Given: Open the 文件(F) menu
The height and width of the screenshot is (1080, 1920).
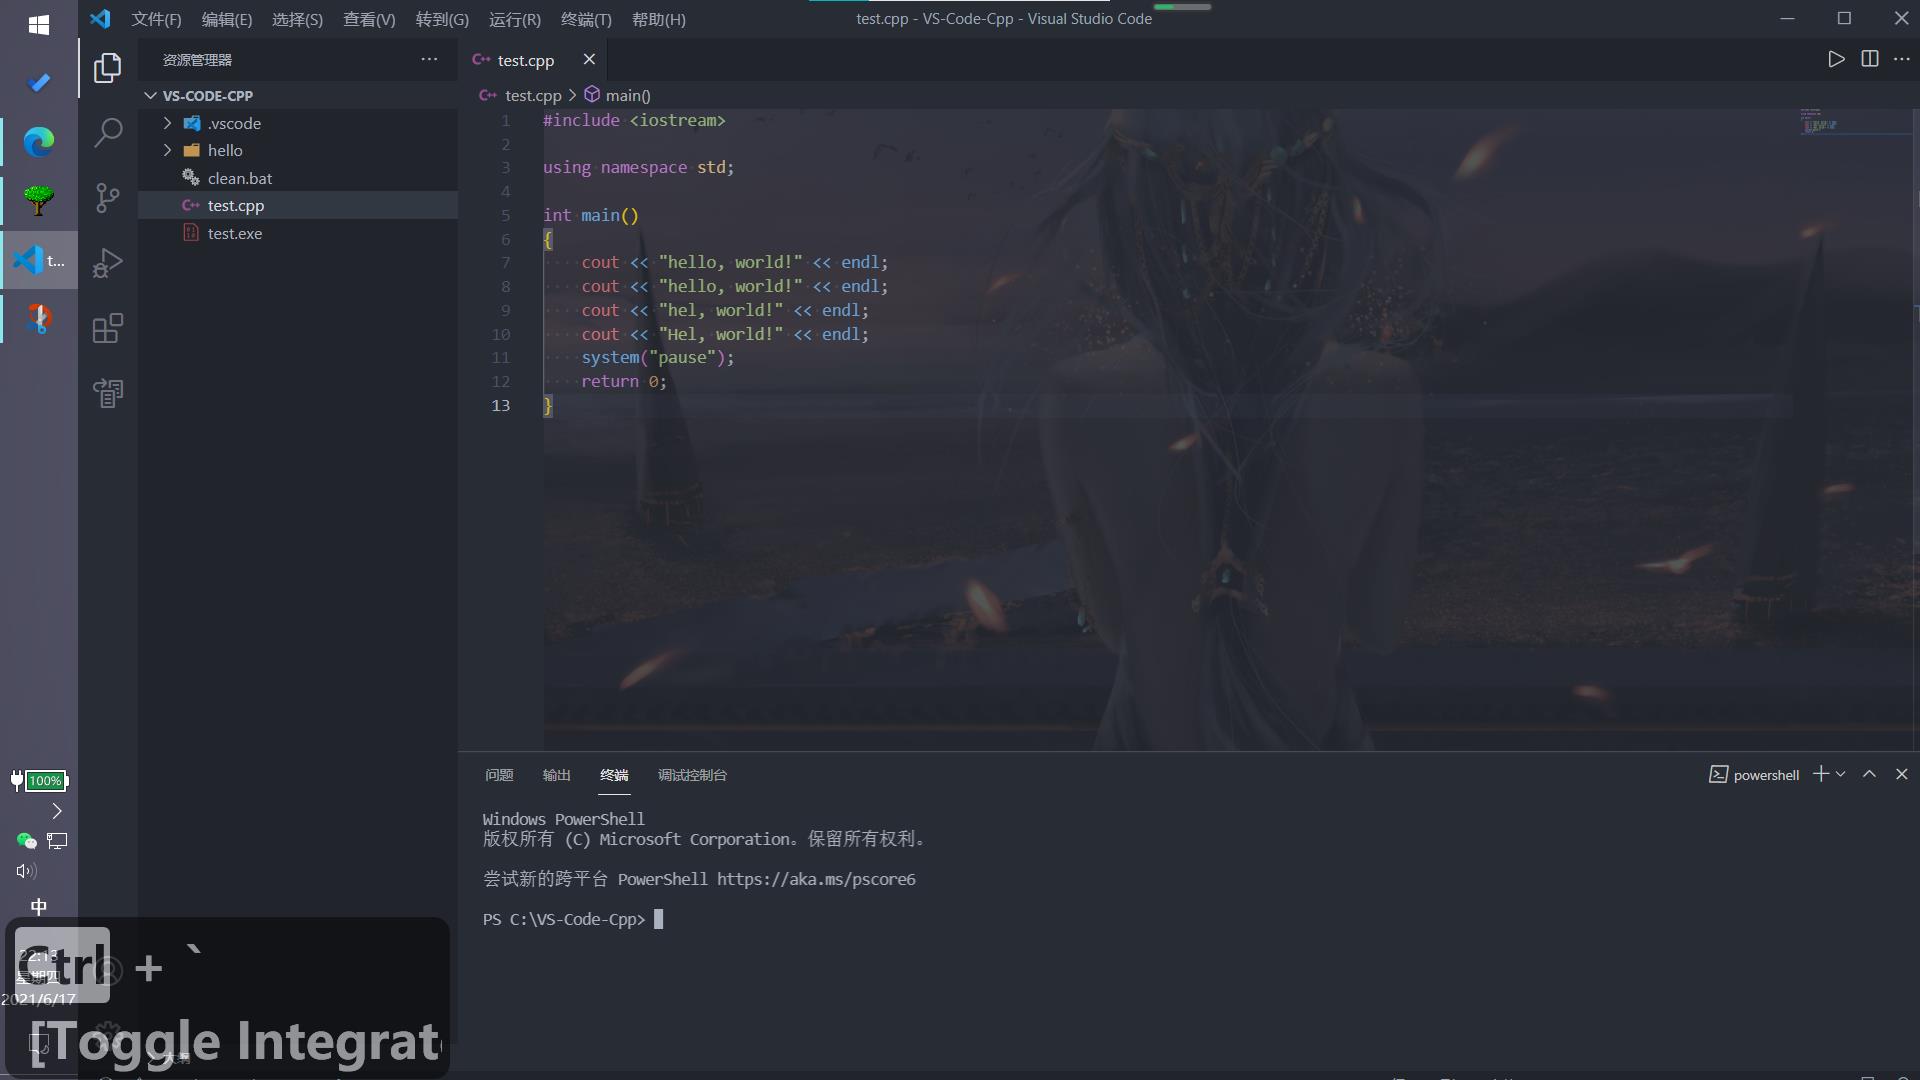Looking at the screenshot, I should pyautogui.click(x=156, y=19).
